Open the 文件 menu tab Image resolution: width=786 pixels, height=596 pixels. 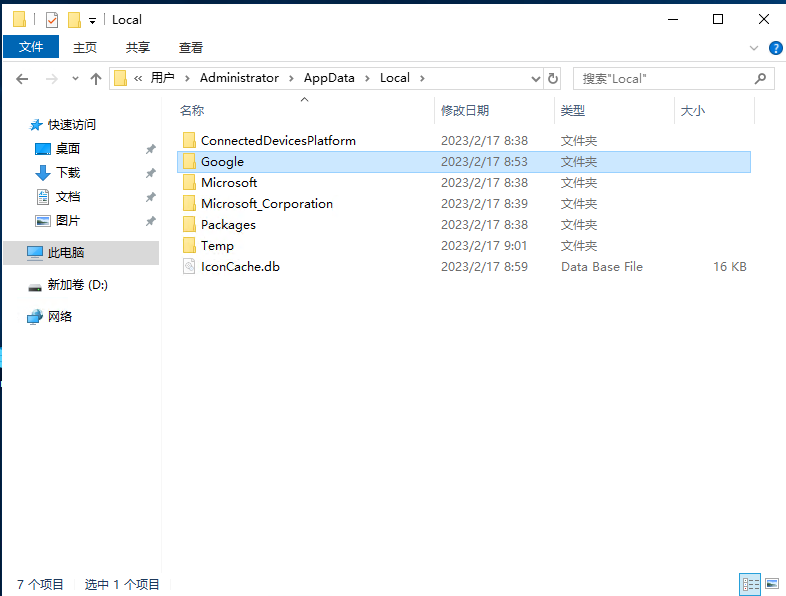click(31, 47)
